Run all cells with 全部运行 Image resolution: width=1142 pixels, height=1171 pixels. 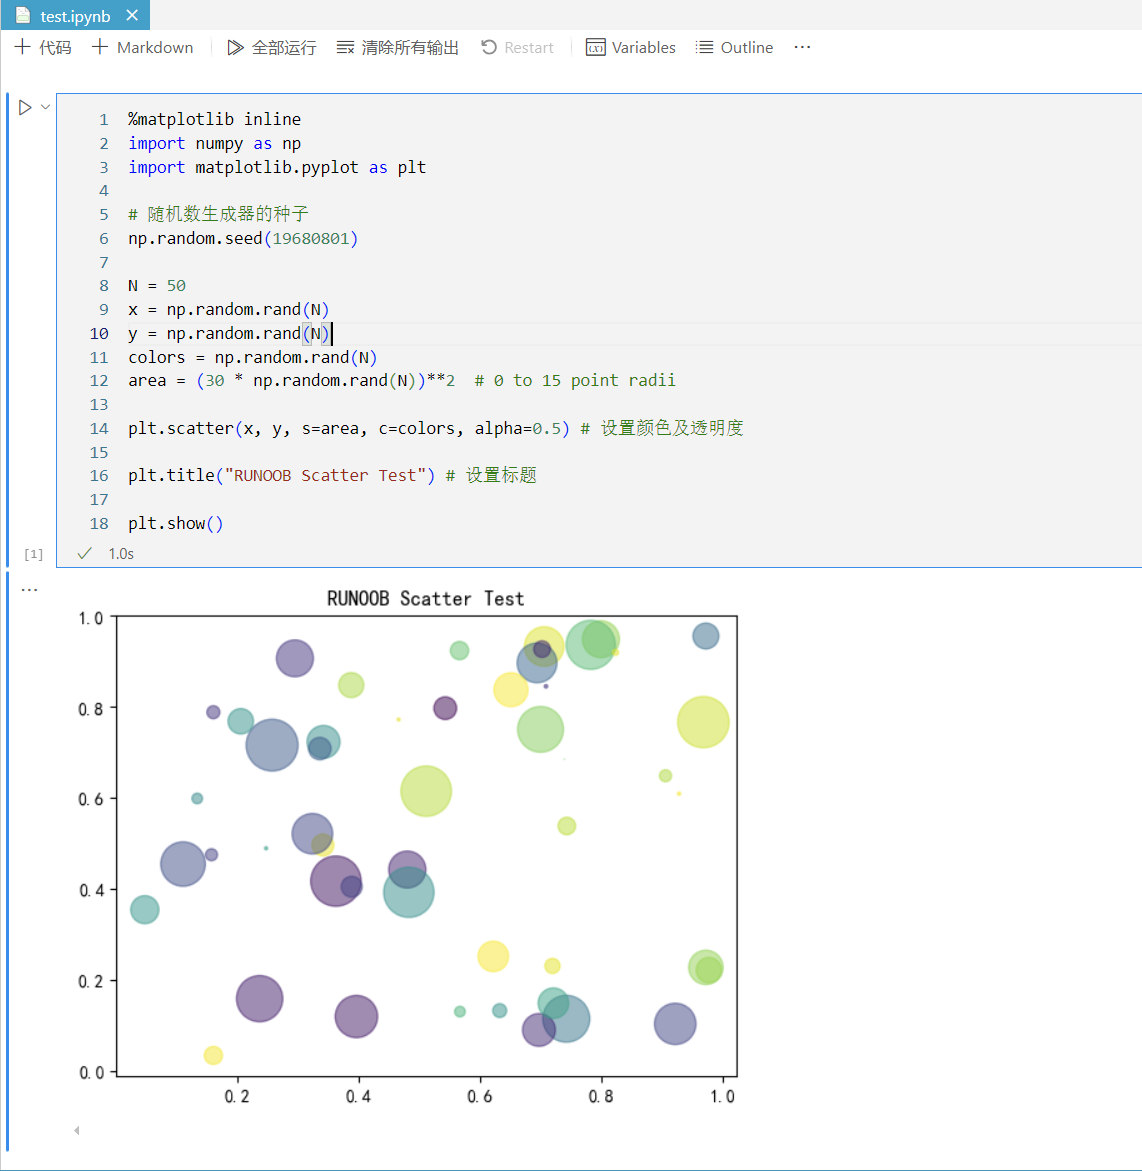click(x=272, y=47)
